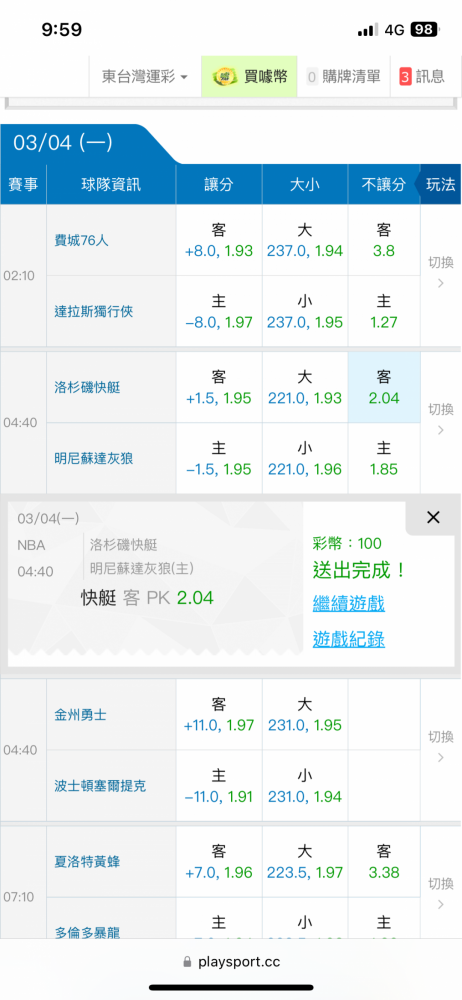Click 送出完成！ status text
The image size is (462, 1000).
pos(359,570)
